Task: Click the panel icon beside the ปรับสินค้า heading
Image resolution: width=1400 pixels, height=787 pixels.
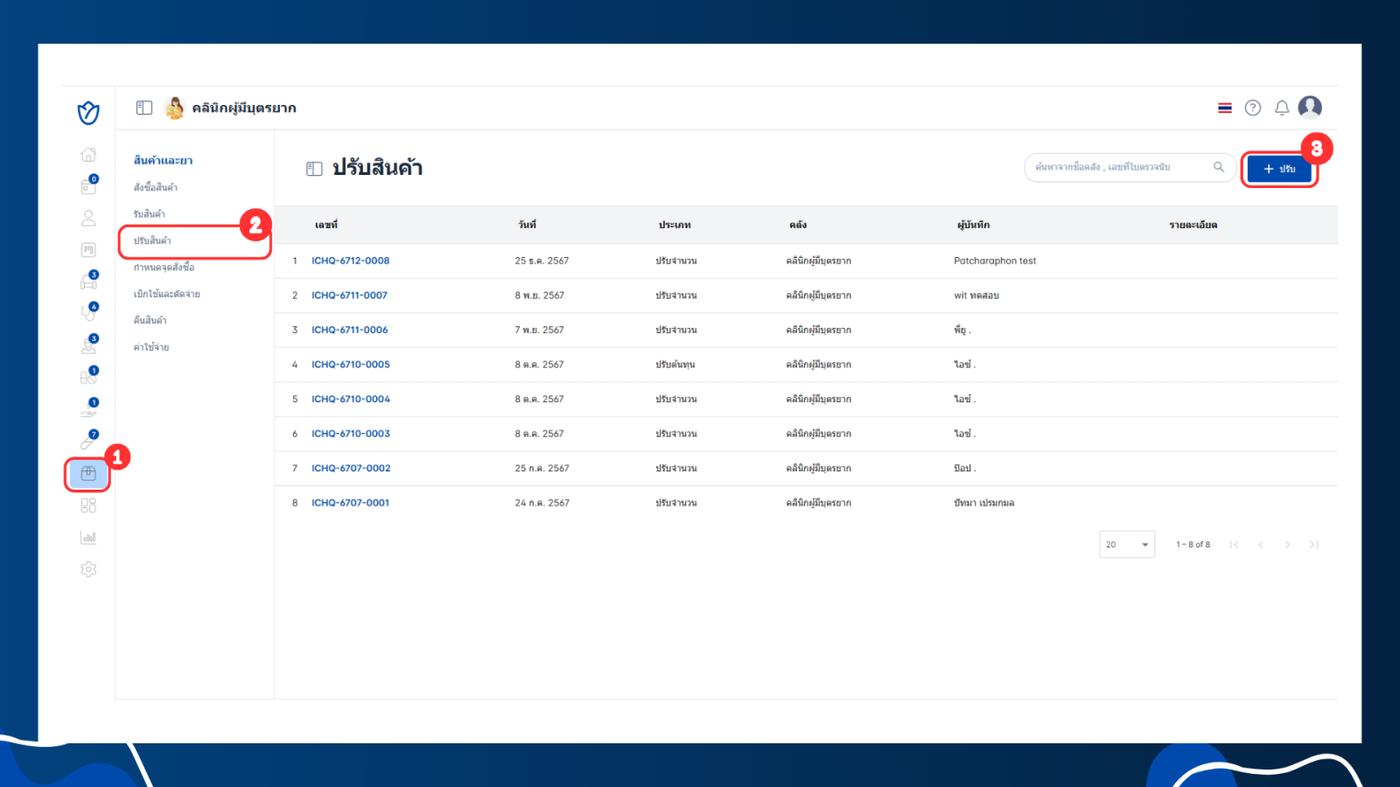Action: 314,169
